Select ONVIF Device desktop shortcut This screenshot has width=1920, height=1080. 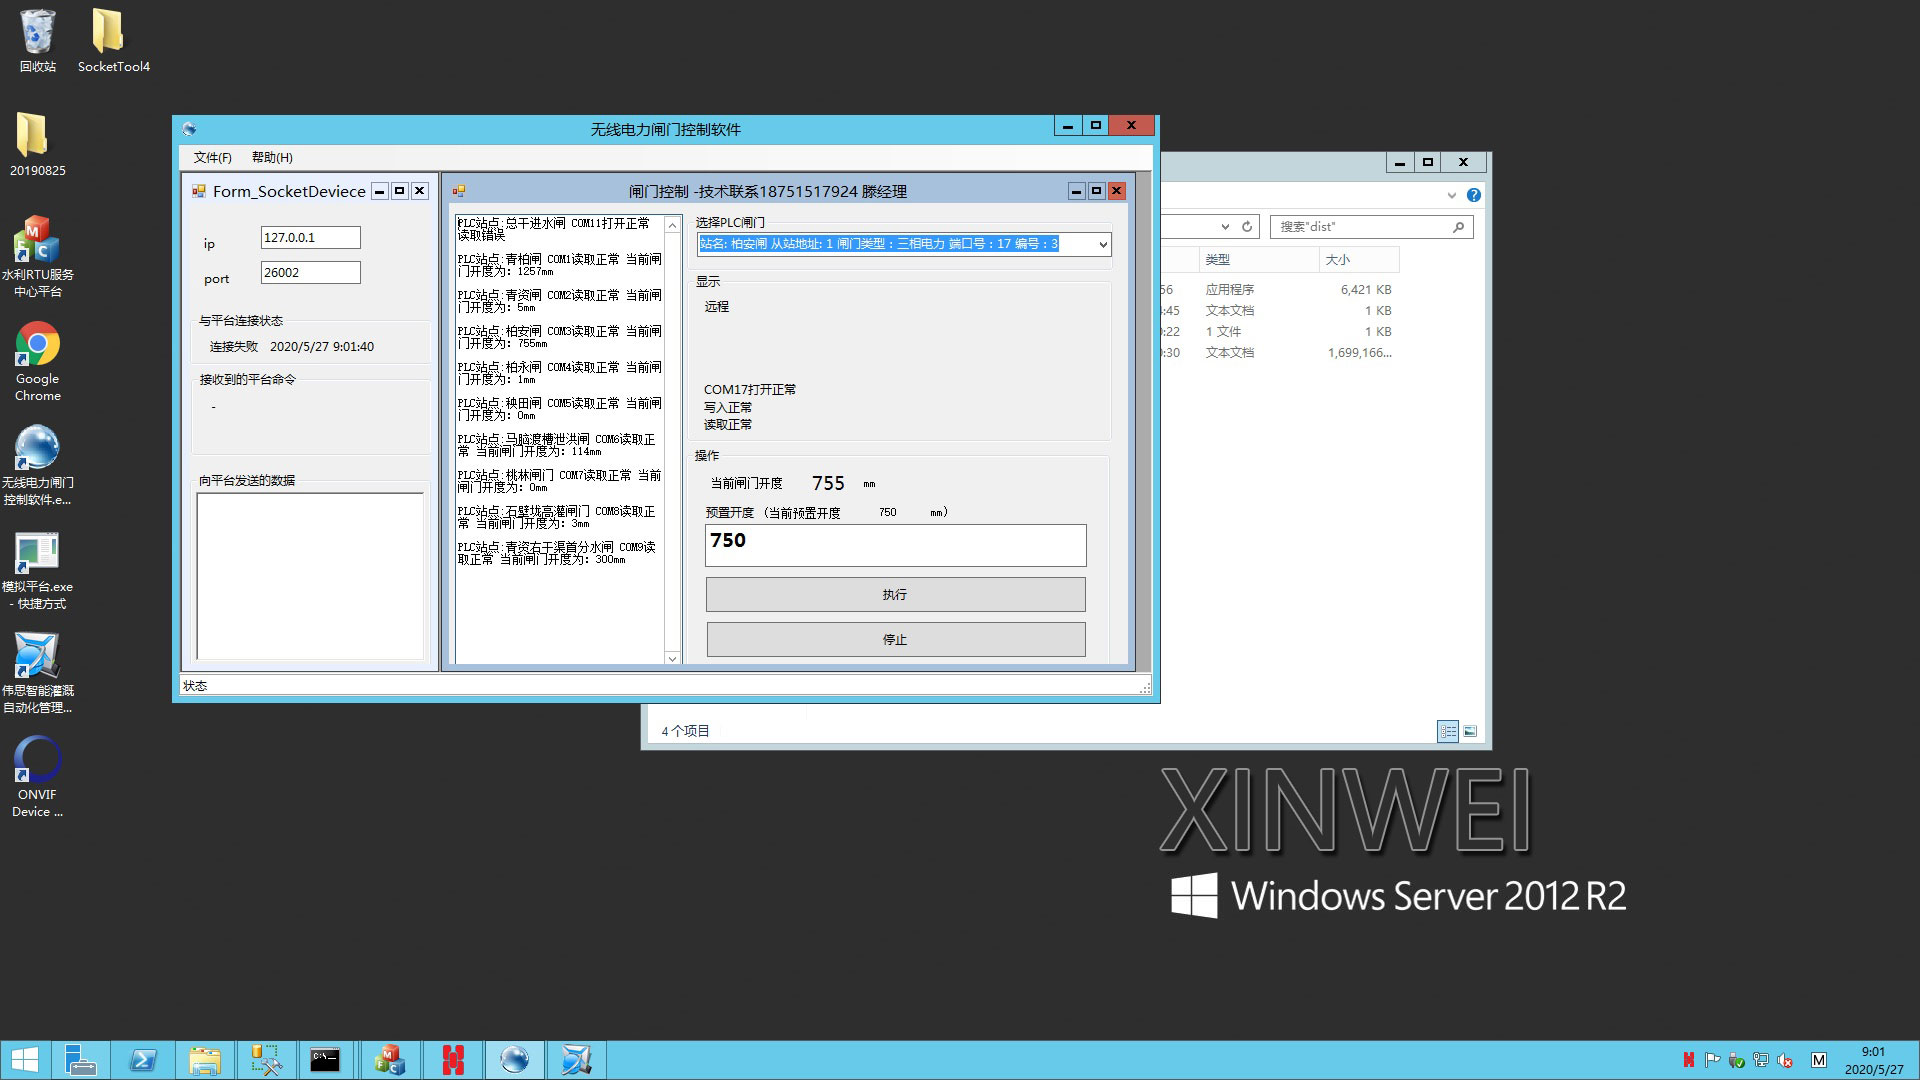coord(37,776)
